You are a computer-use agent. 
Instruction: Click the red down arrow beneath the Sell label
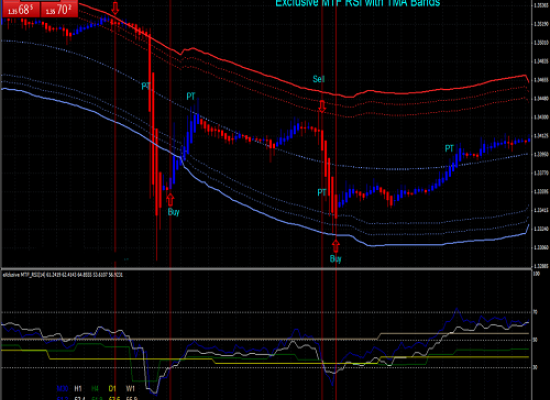322,106
